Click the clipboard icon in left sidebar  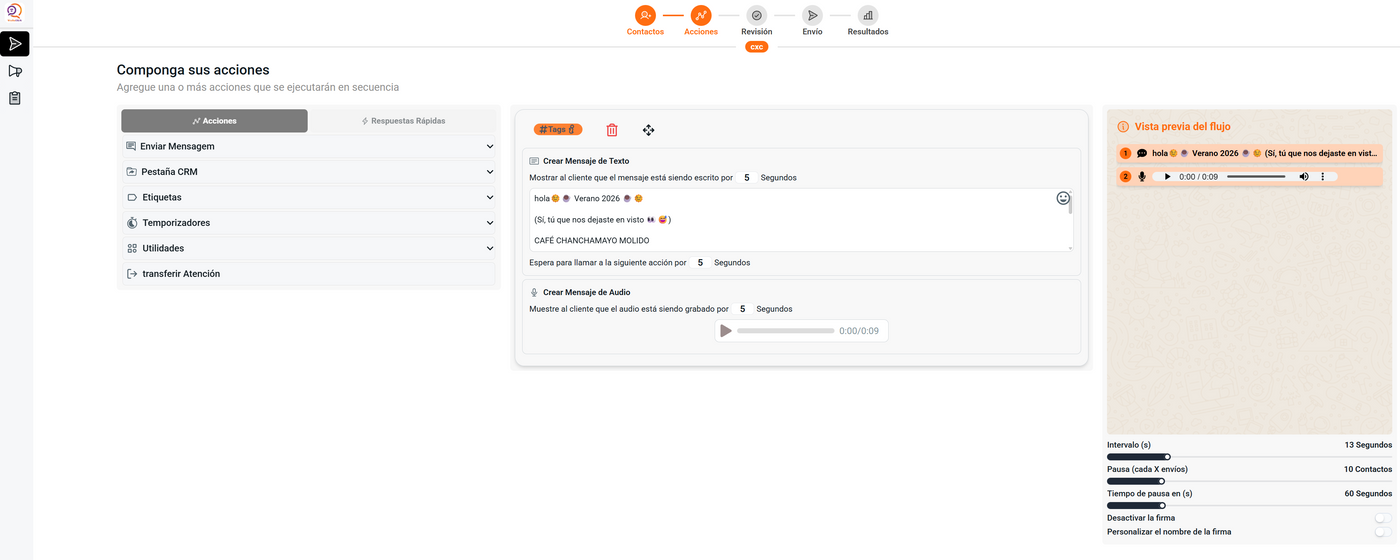15,98
